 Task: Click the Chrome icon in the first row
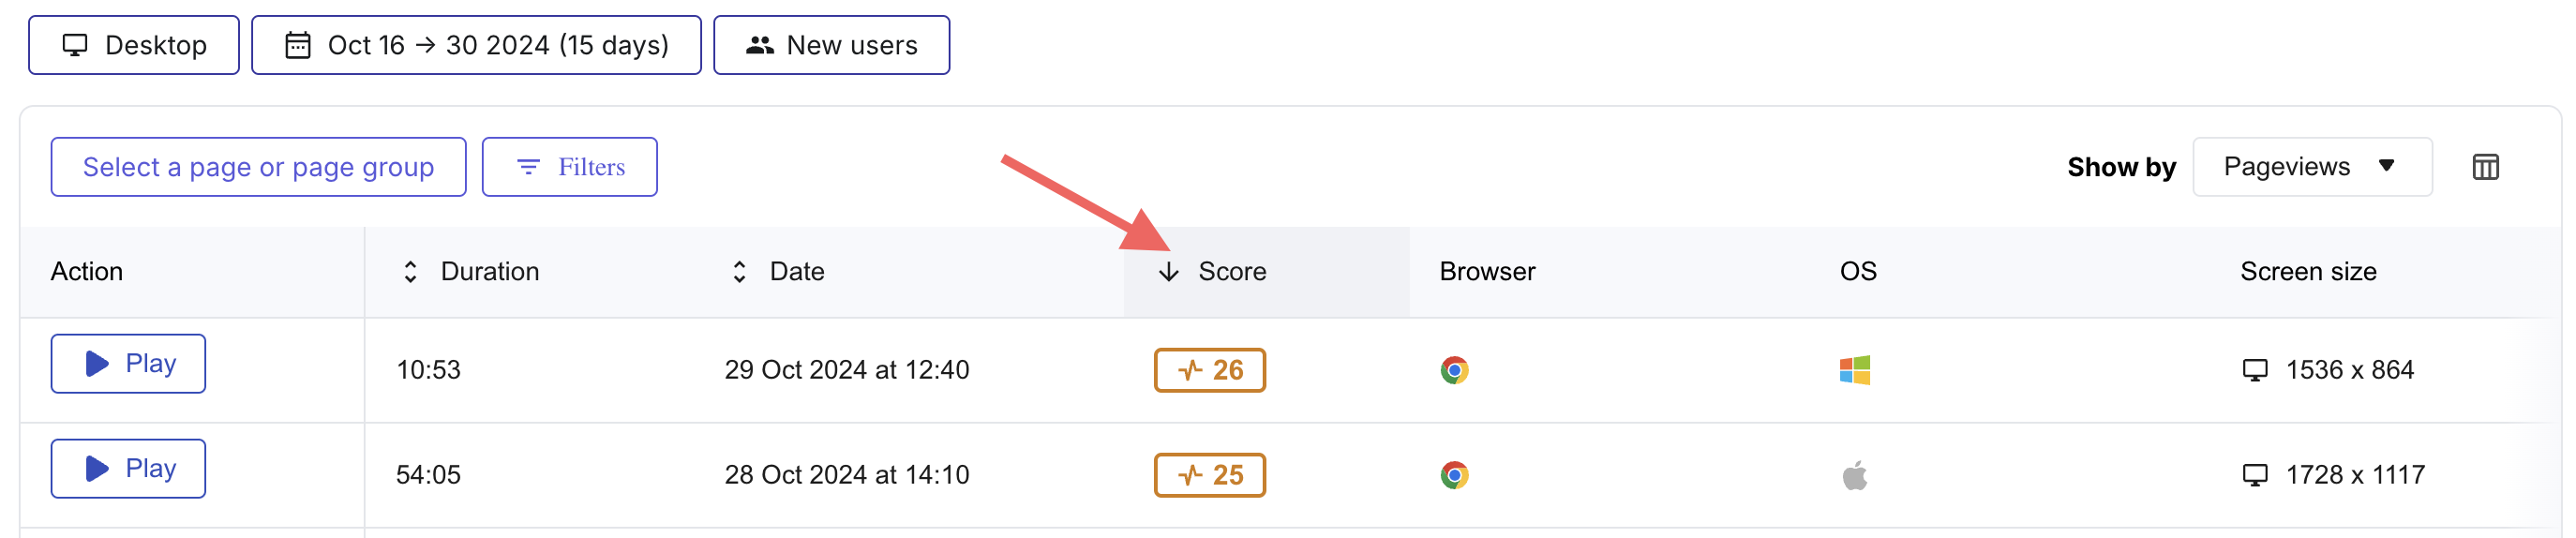pos(1454,370)
